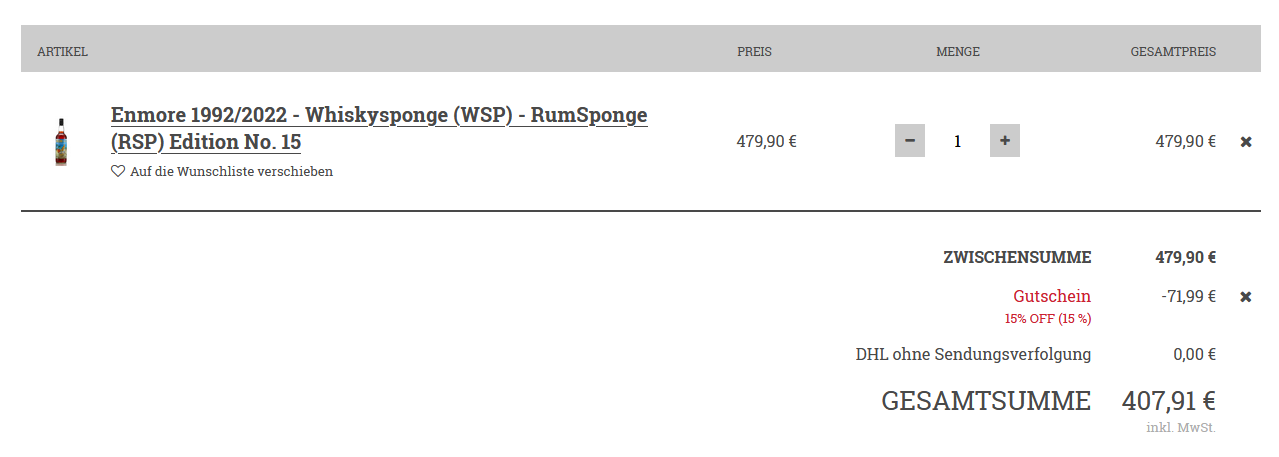
Task: Click the heart wishlist icon
Action: coord(118,171)
